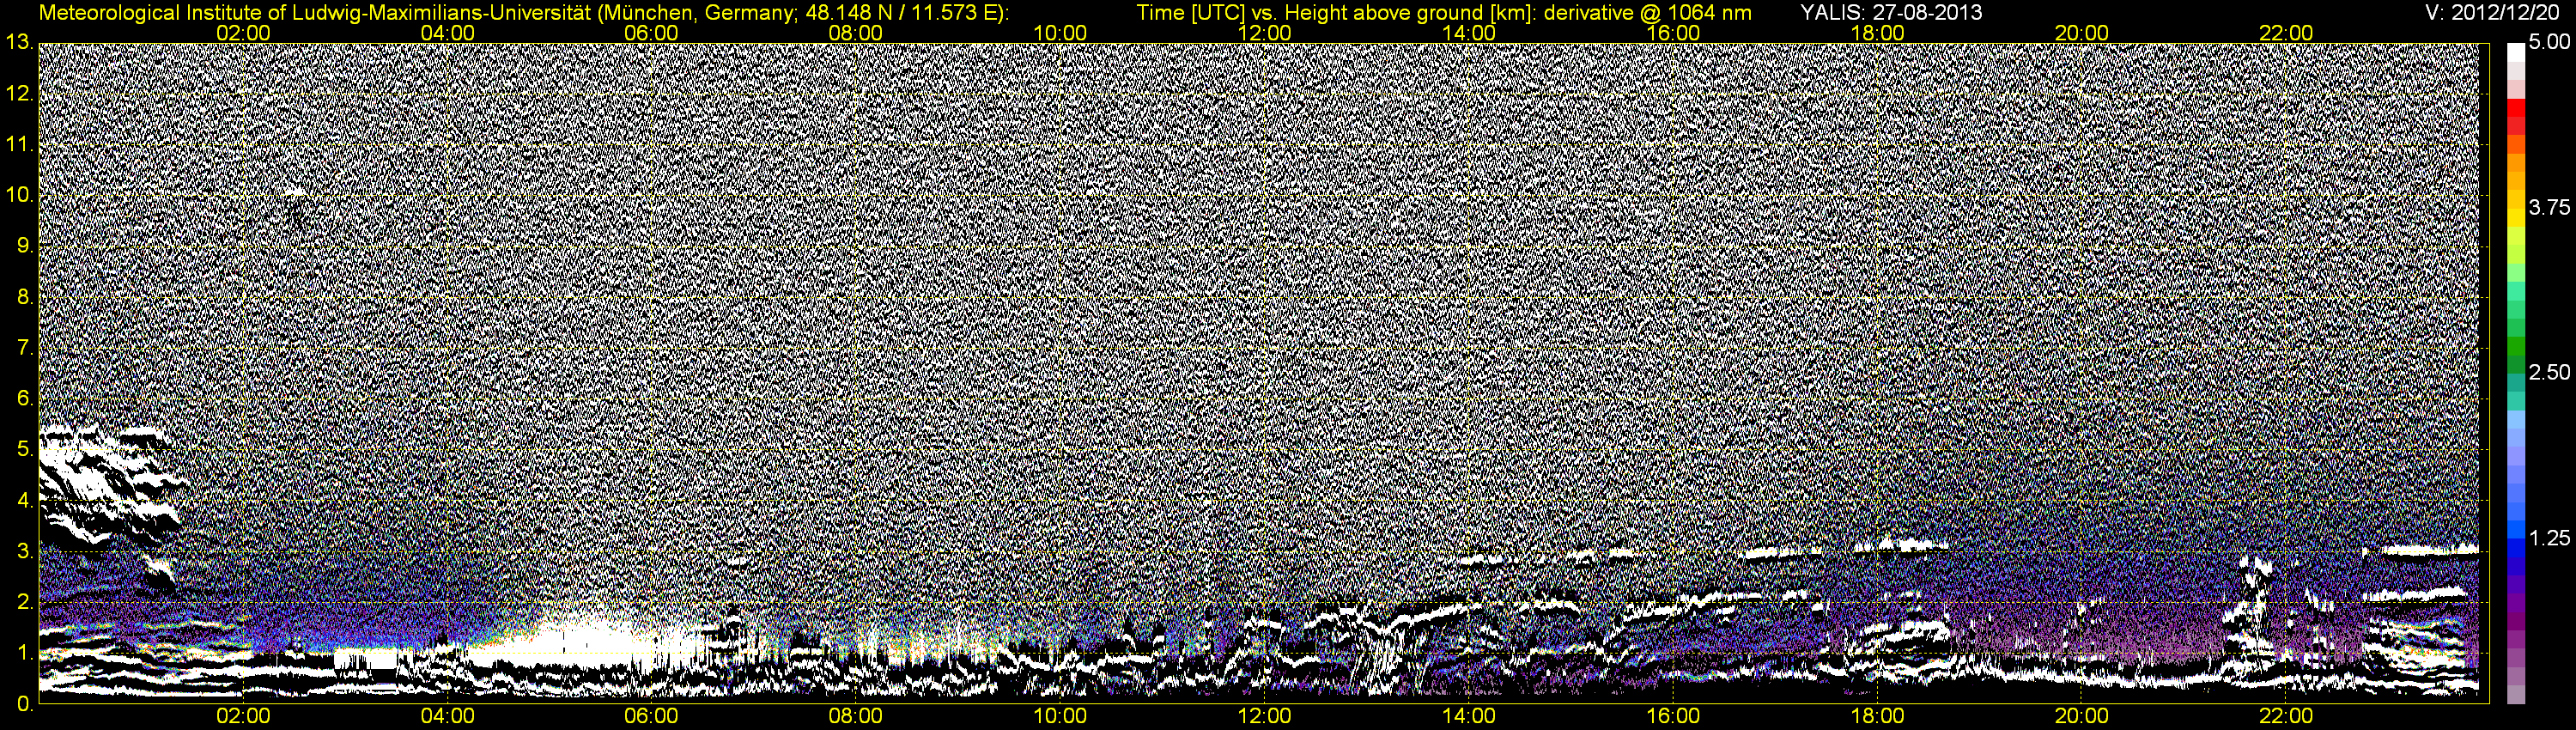
Task: Click the 'YALIS: 27-08-2013' date label
Action: [1891, 13]
